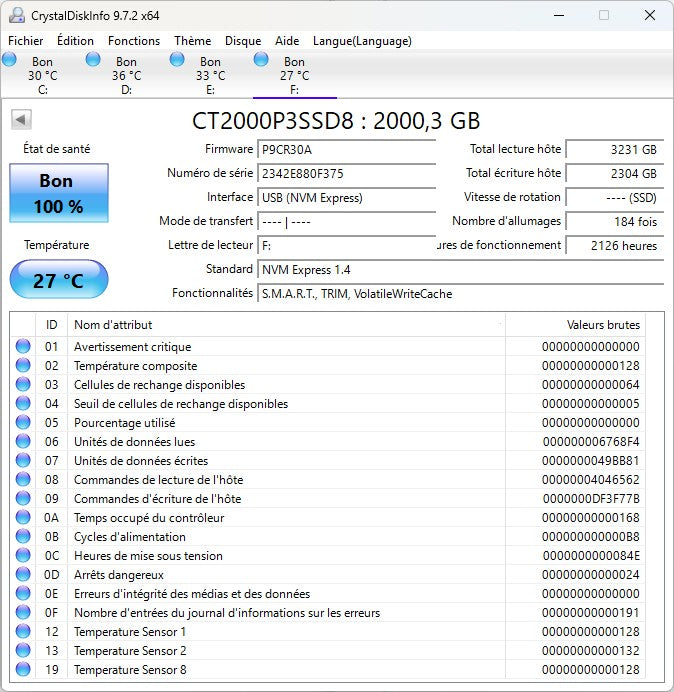Click status icon for Nombre d'entrées du journal

click(x=23, y=612)
